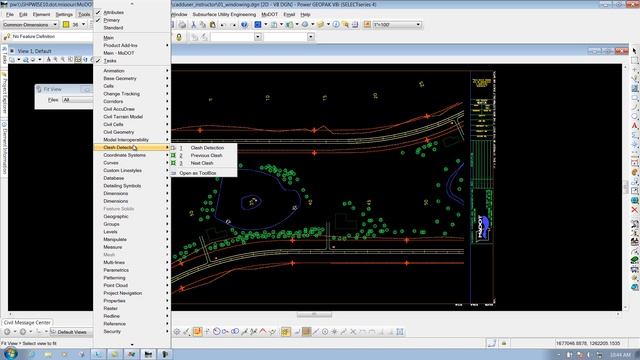Expand the Coordinate Systems submenu

[x=132, y=155]
